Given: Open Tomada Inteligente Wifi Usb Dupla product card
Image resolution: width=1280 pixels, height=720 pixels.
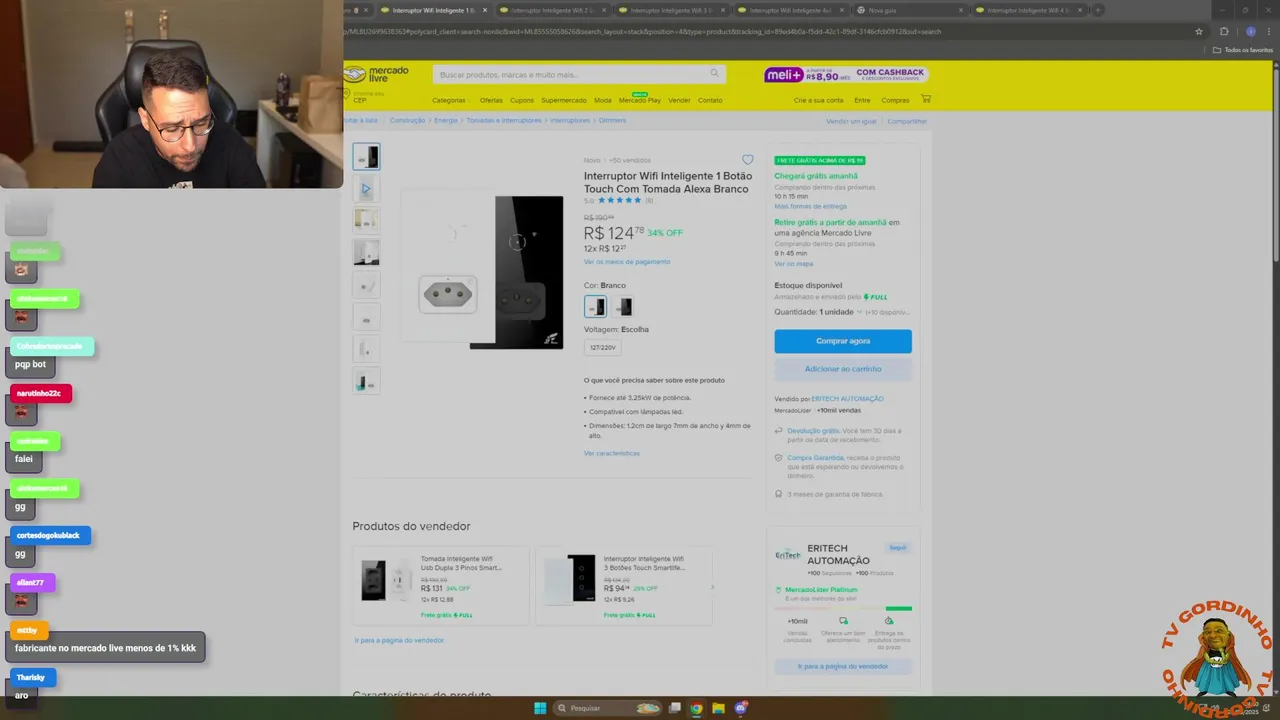Looking at the screenshot, I should 440,586.
